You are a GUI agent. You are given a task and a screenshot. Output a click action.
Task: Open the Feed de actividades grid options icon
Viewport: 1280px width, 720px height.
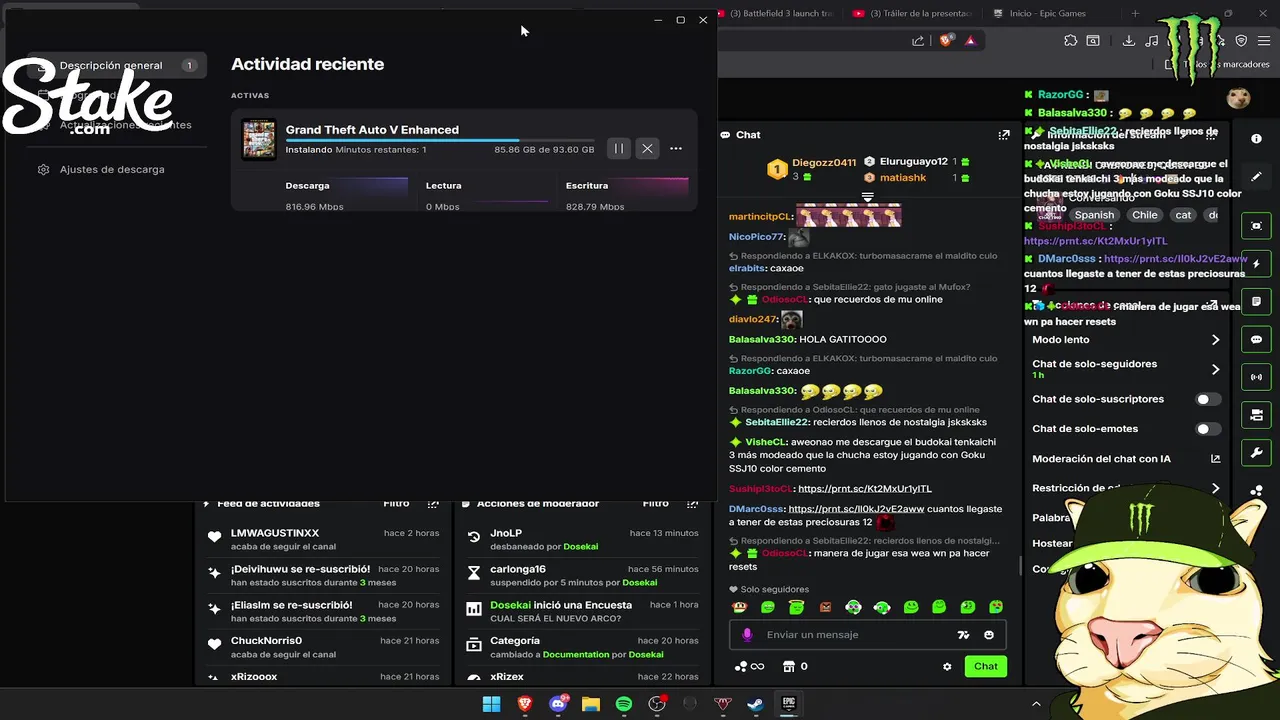[433, 504]
